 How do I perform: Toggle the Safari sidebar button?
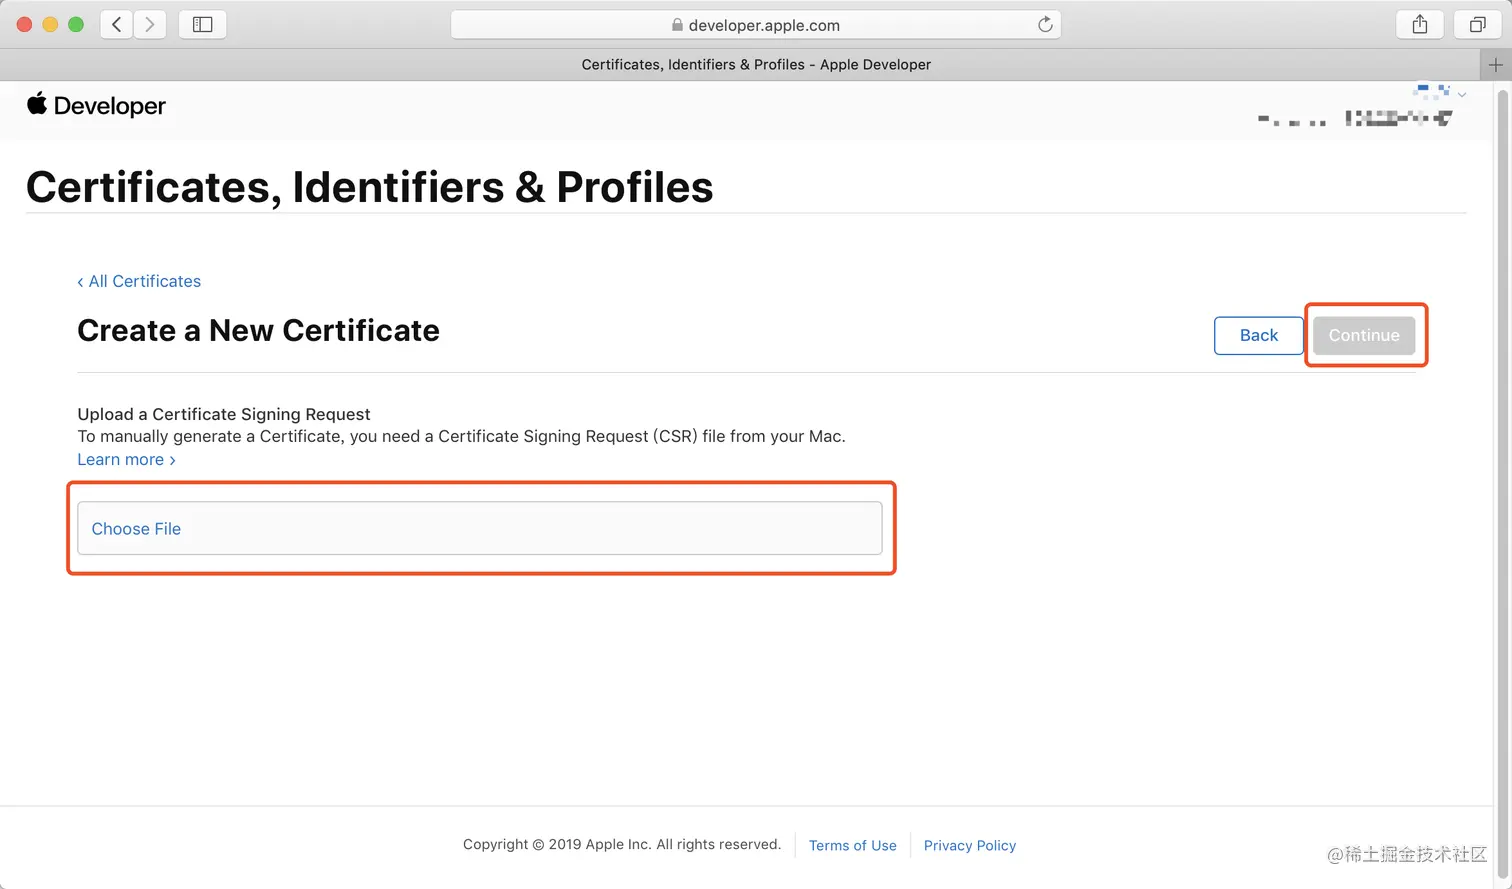click(x=203, y=24)
